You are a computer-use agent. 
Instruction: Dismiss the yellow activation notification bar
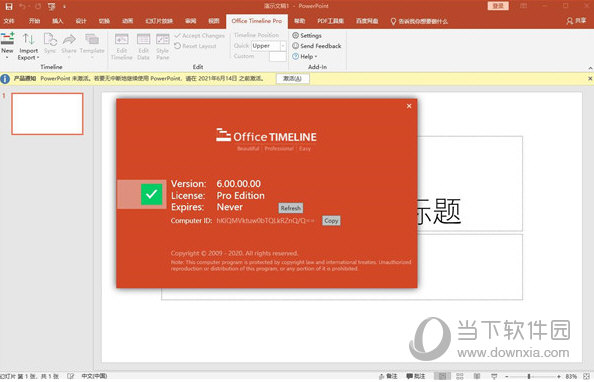(590, 78)
